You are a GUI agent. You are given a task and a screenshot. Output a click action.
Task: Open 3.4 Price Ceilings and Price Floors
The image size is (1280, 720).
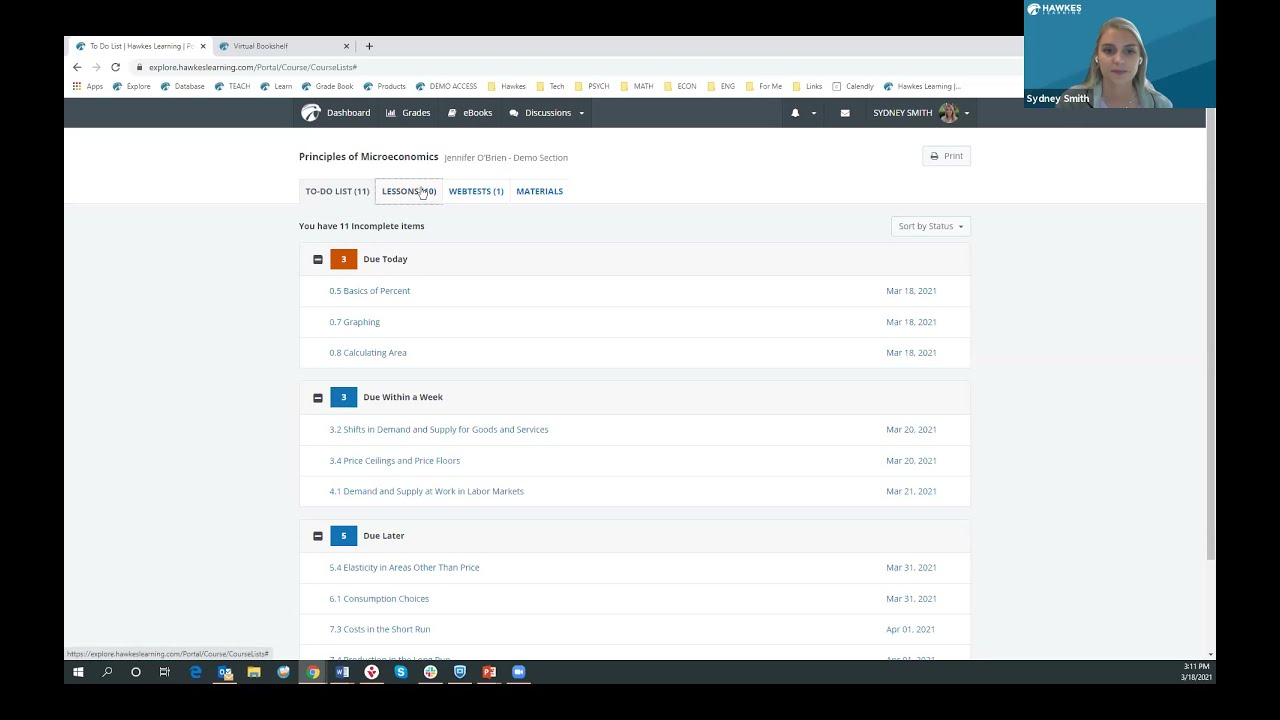click(x=395, y=460)
